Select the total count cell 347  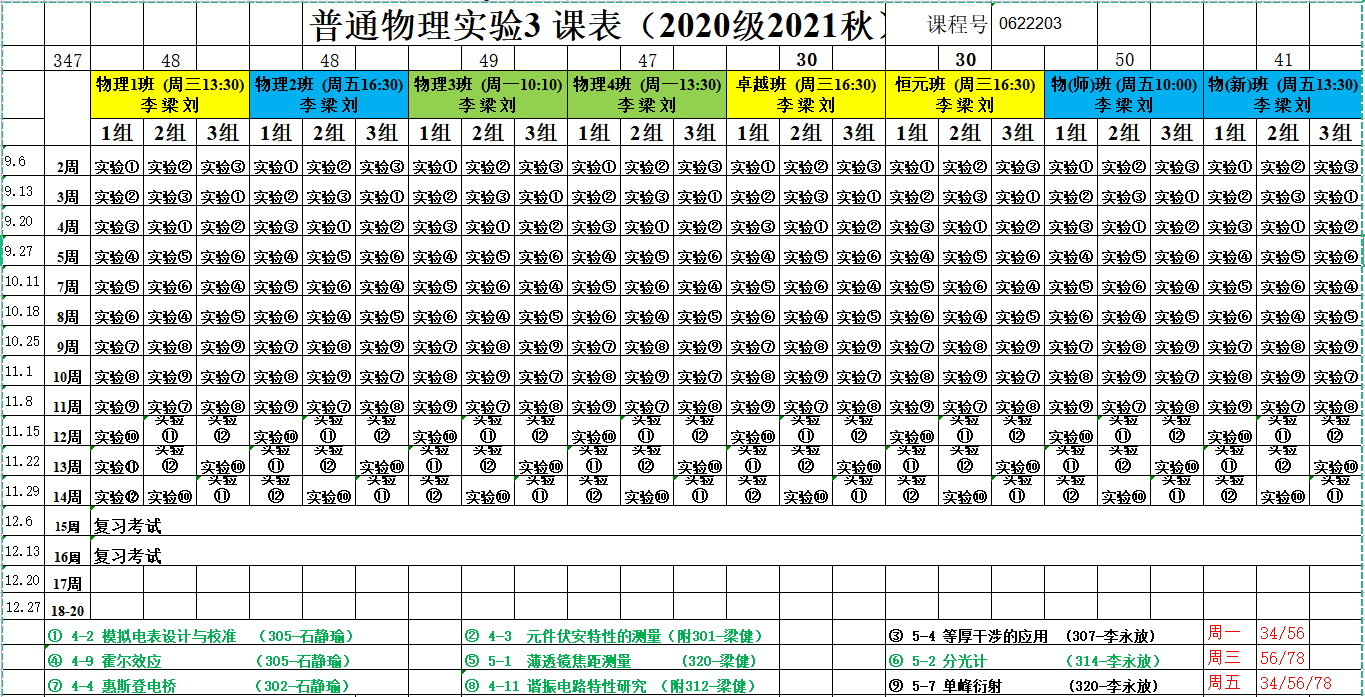click(x=67, y=61)
